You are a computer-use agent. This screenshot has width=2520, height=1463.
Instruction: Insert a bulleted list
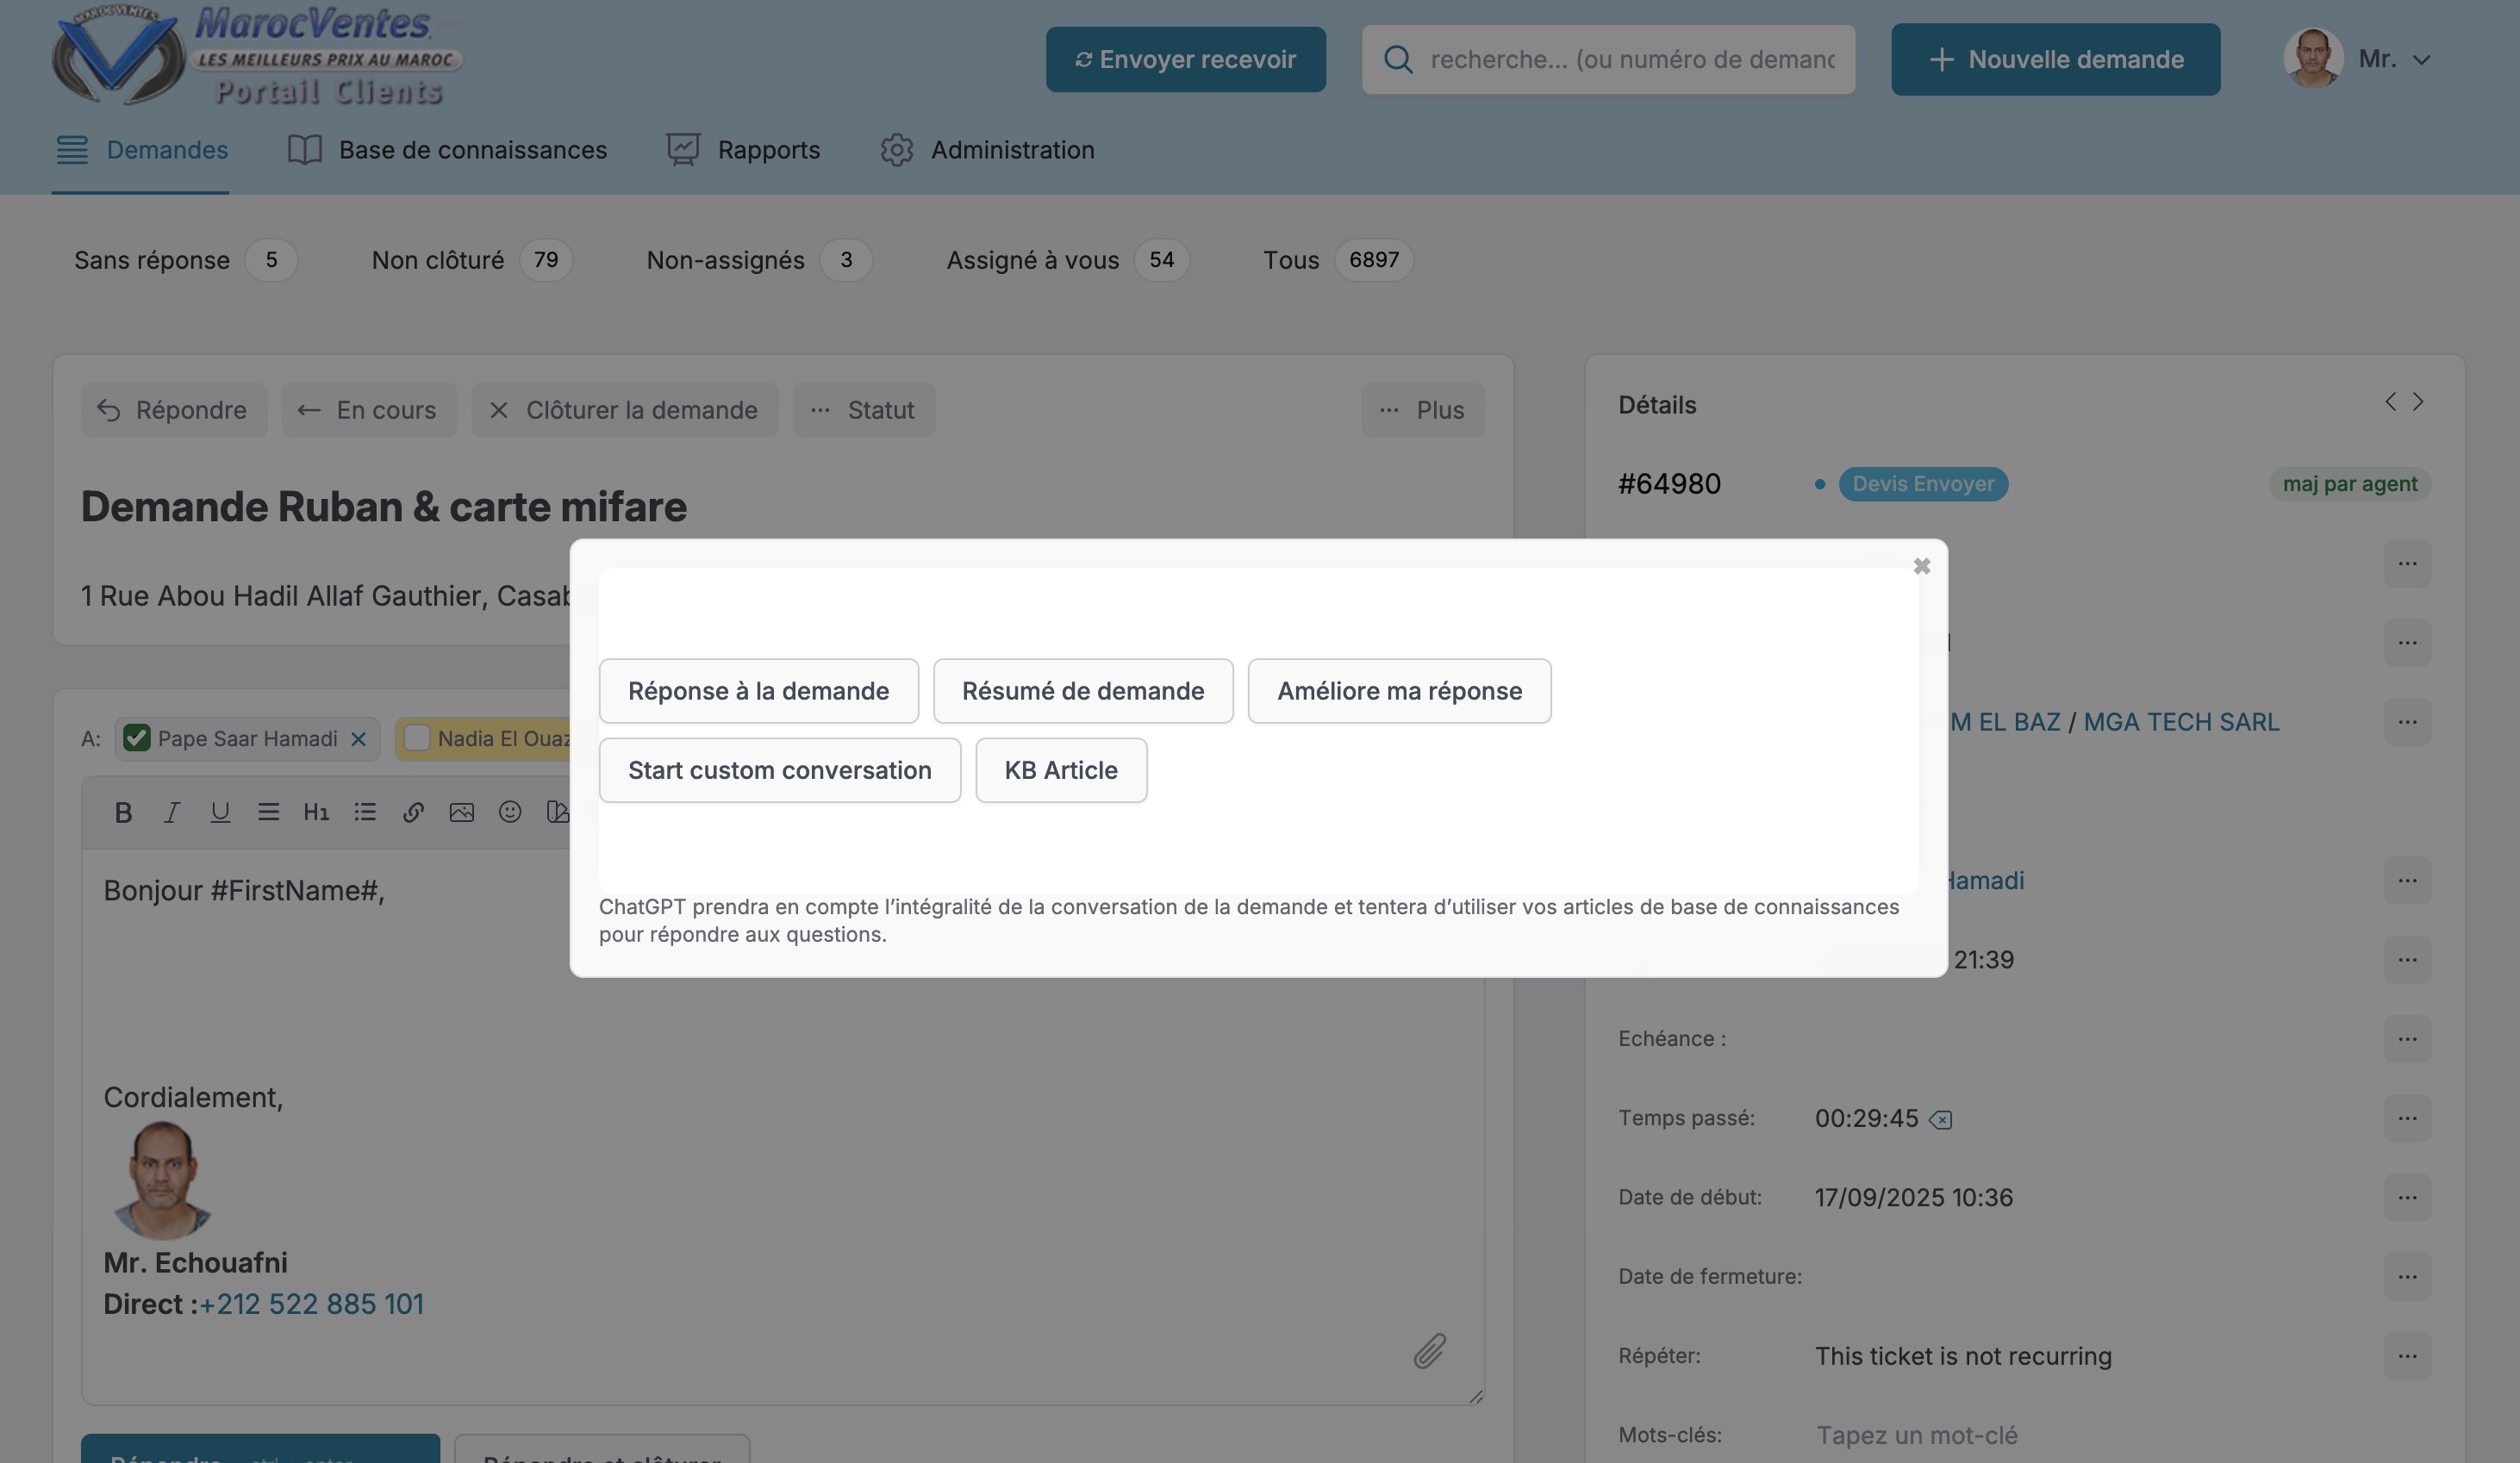[365, 813]
